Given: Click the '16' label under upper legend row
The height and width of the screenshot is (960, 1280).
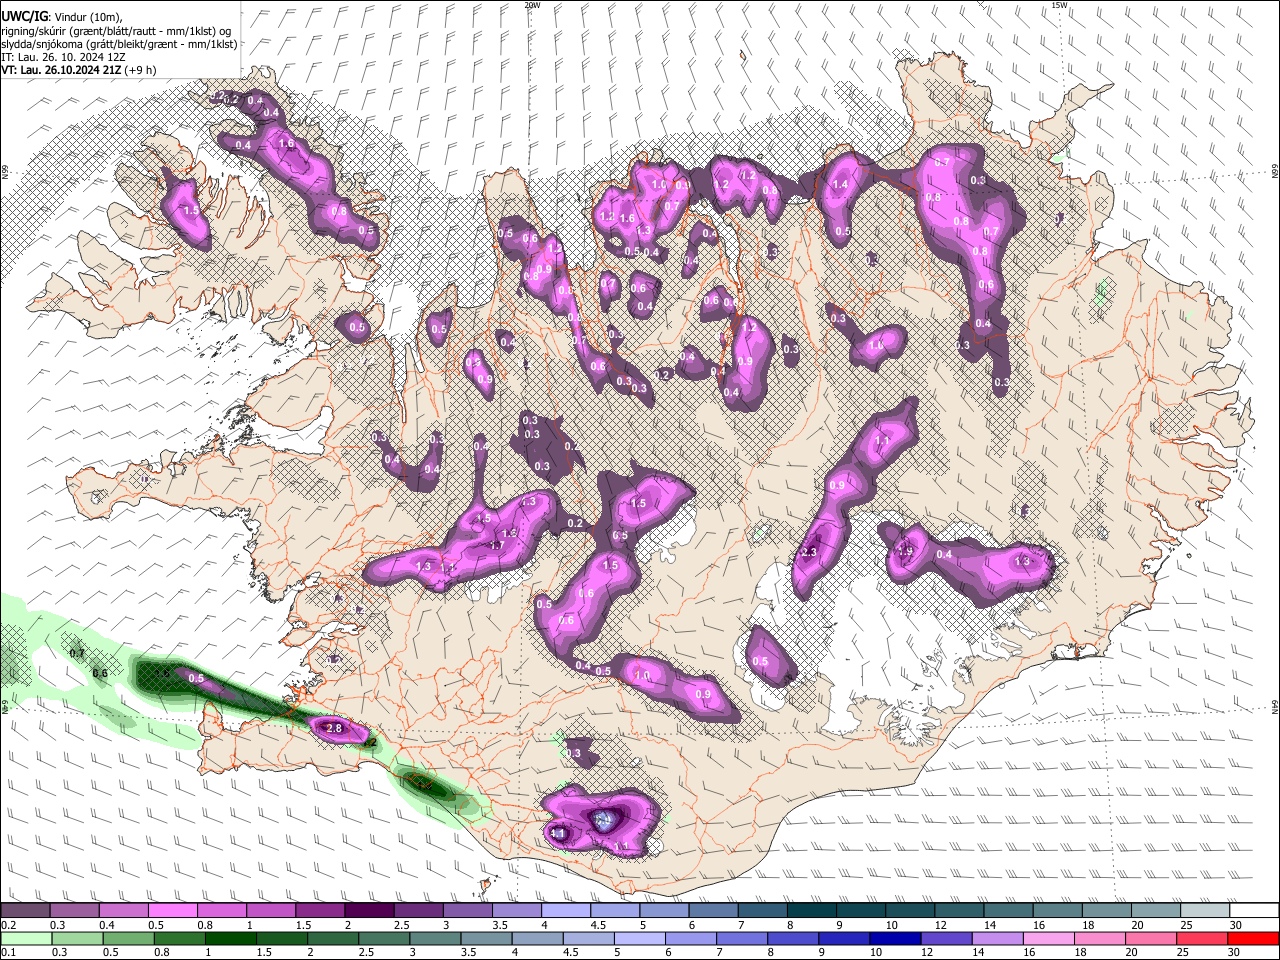Looking at the screenshot, I should [x=1039, y=925].
